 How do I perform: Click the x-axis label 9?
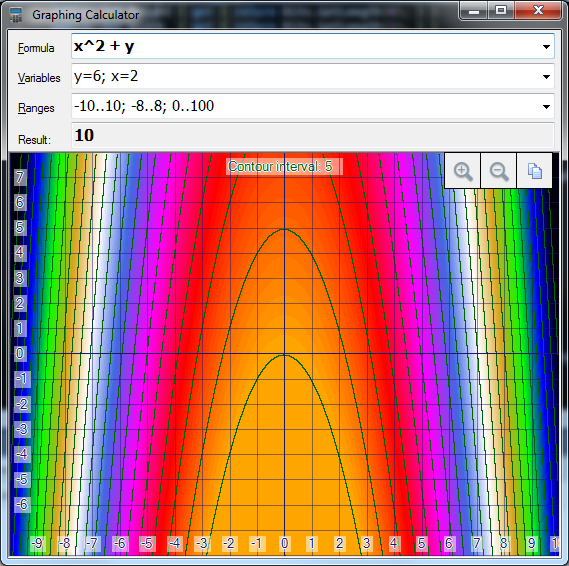[x=531, y=543]
